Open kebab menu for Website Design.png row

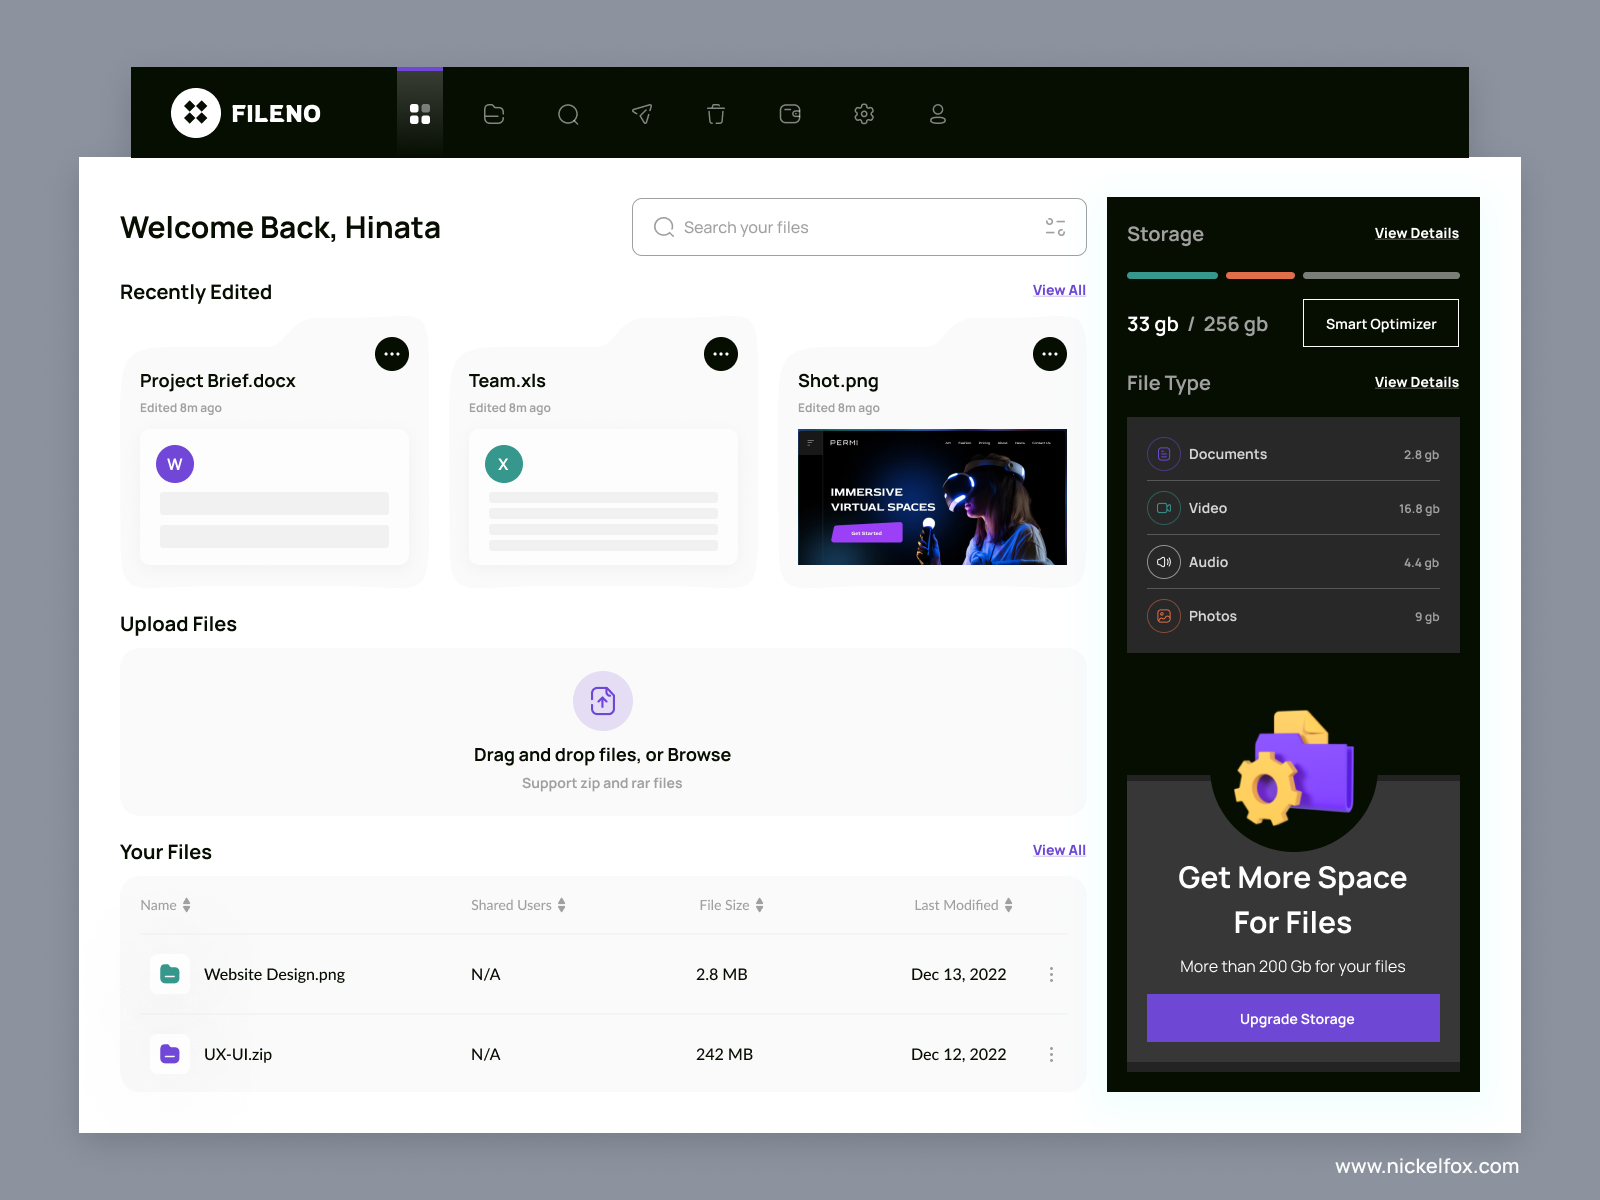[x=1051, y=974]
